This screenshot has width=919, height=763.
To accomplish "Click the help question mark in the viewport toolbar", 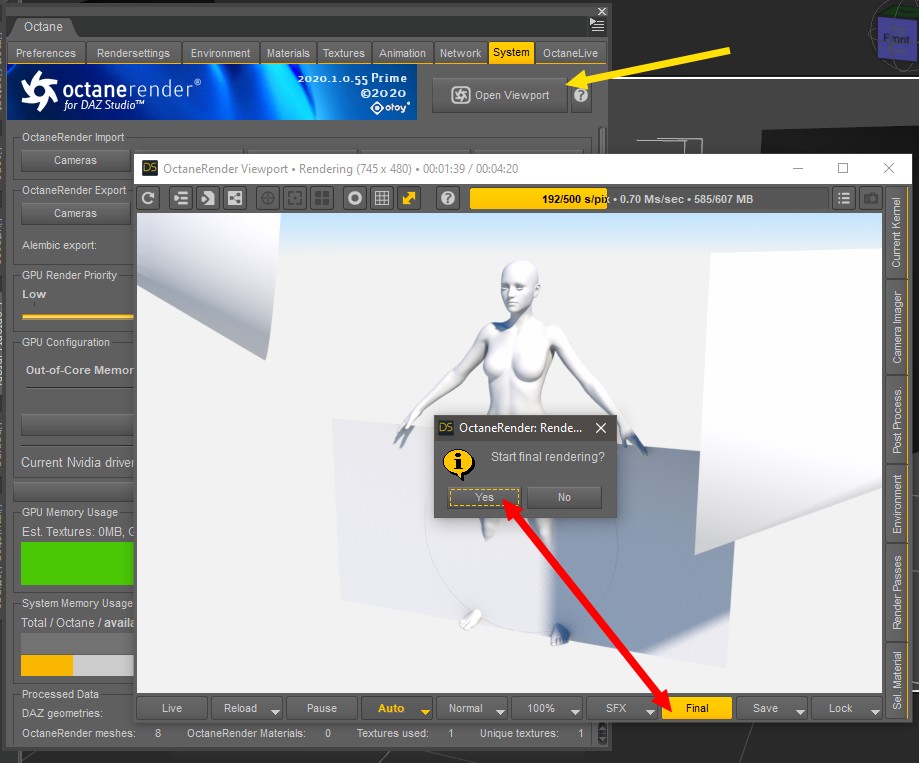I will point(448,199).
